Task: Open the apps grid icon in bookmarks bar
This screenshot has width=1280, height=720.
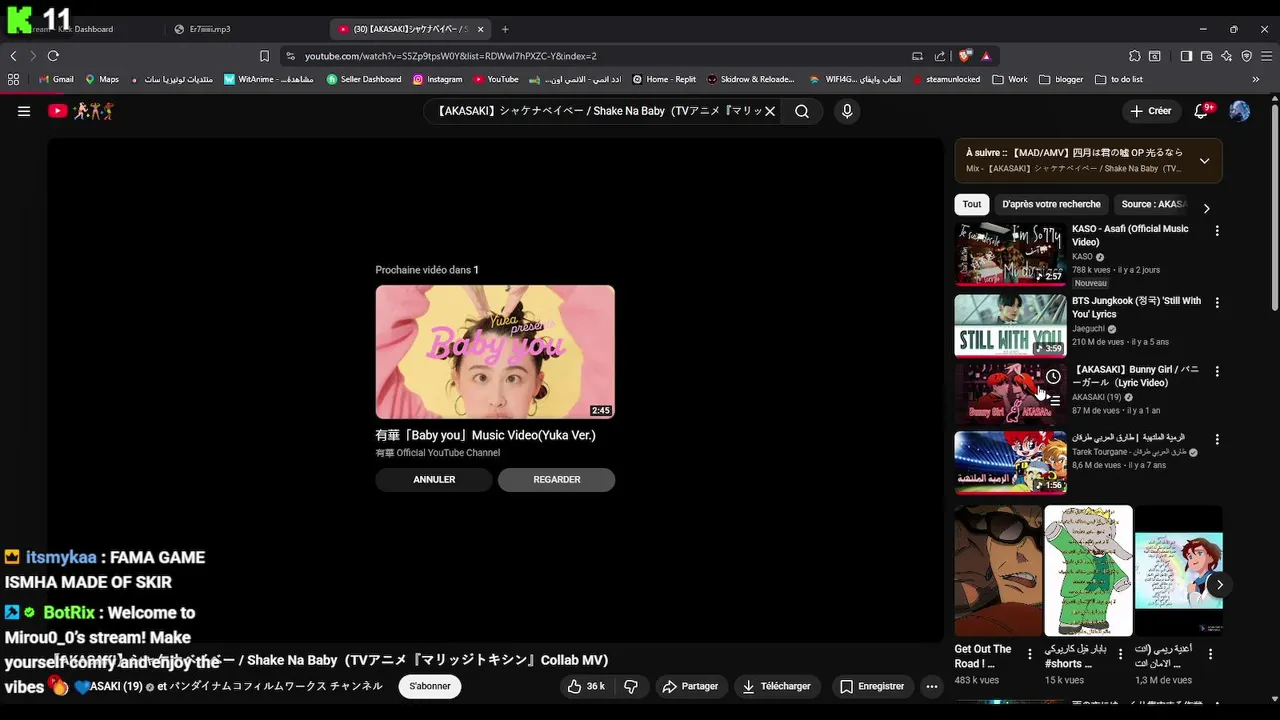Action: (x=13, y=79)
